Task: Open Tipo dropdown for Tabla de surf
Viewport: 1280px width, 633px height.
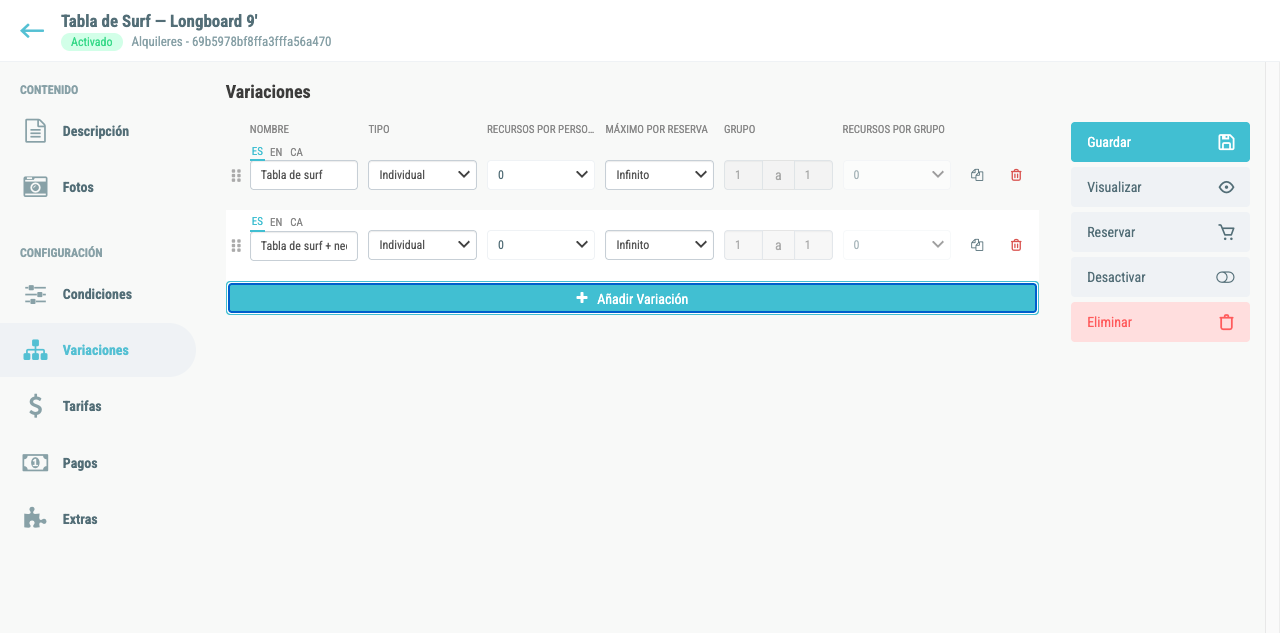Action: (422, 175)
